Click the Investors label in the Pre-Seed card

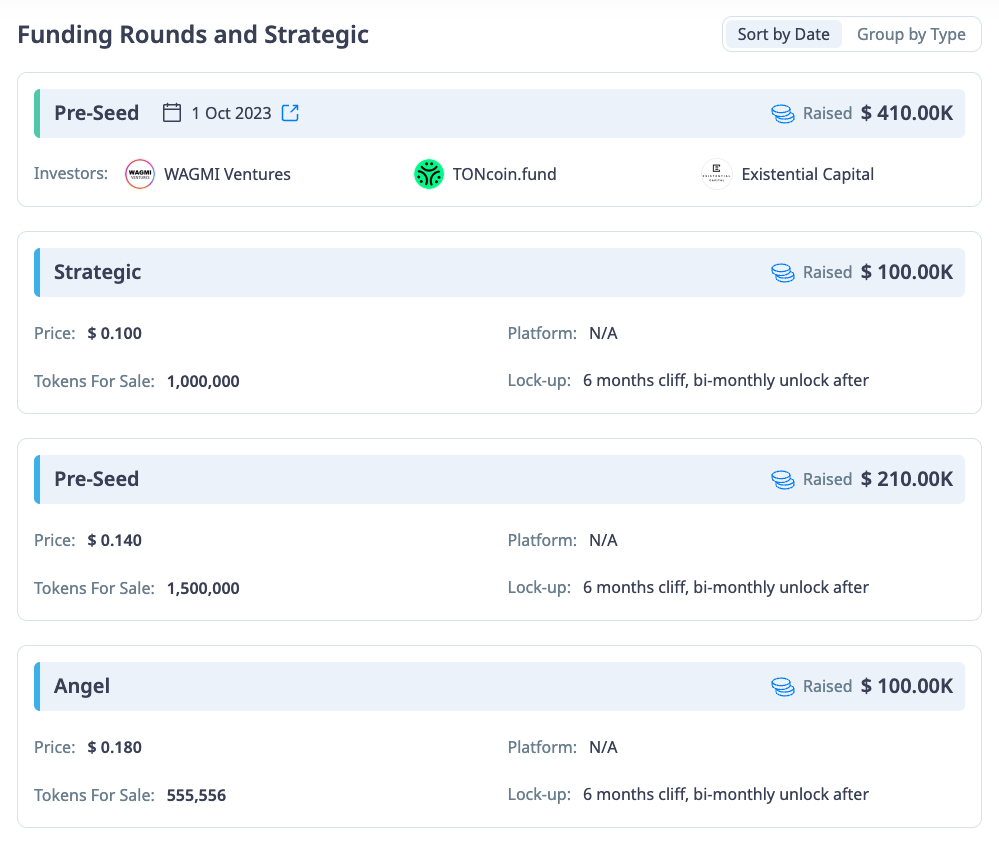pyautogui.click(x=70, y=173)
